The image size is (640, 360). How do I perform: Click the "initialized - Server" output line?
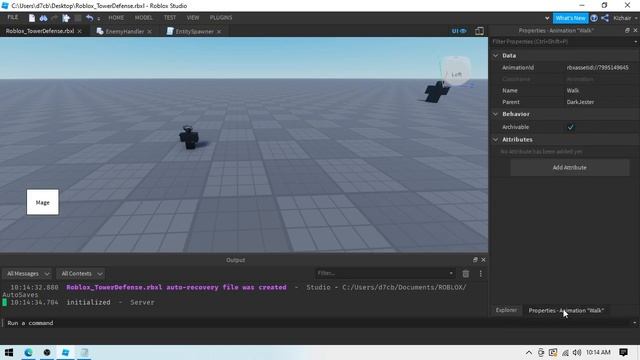[110, 302]
